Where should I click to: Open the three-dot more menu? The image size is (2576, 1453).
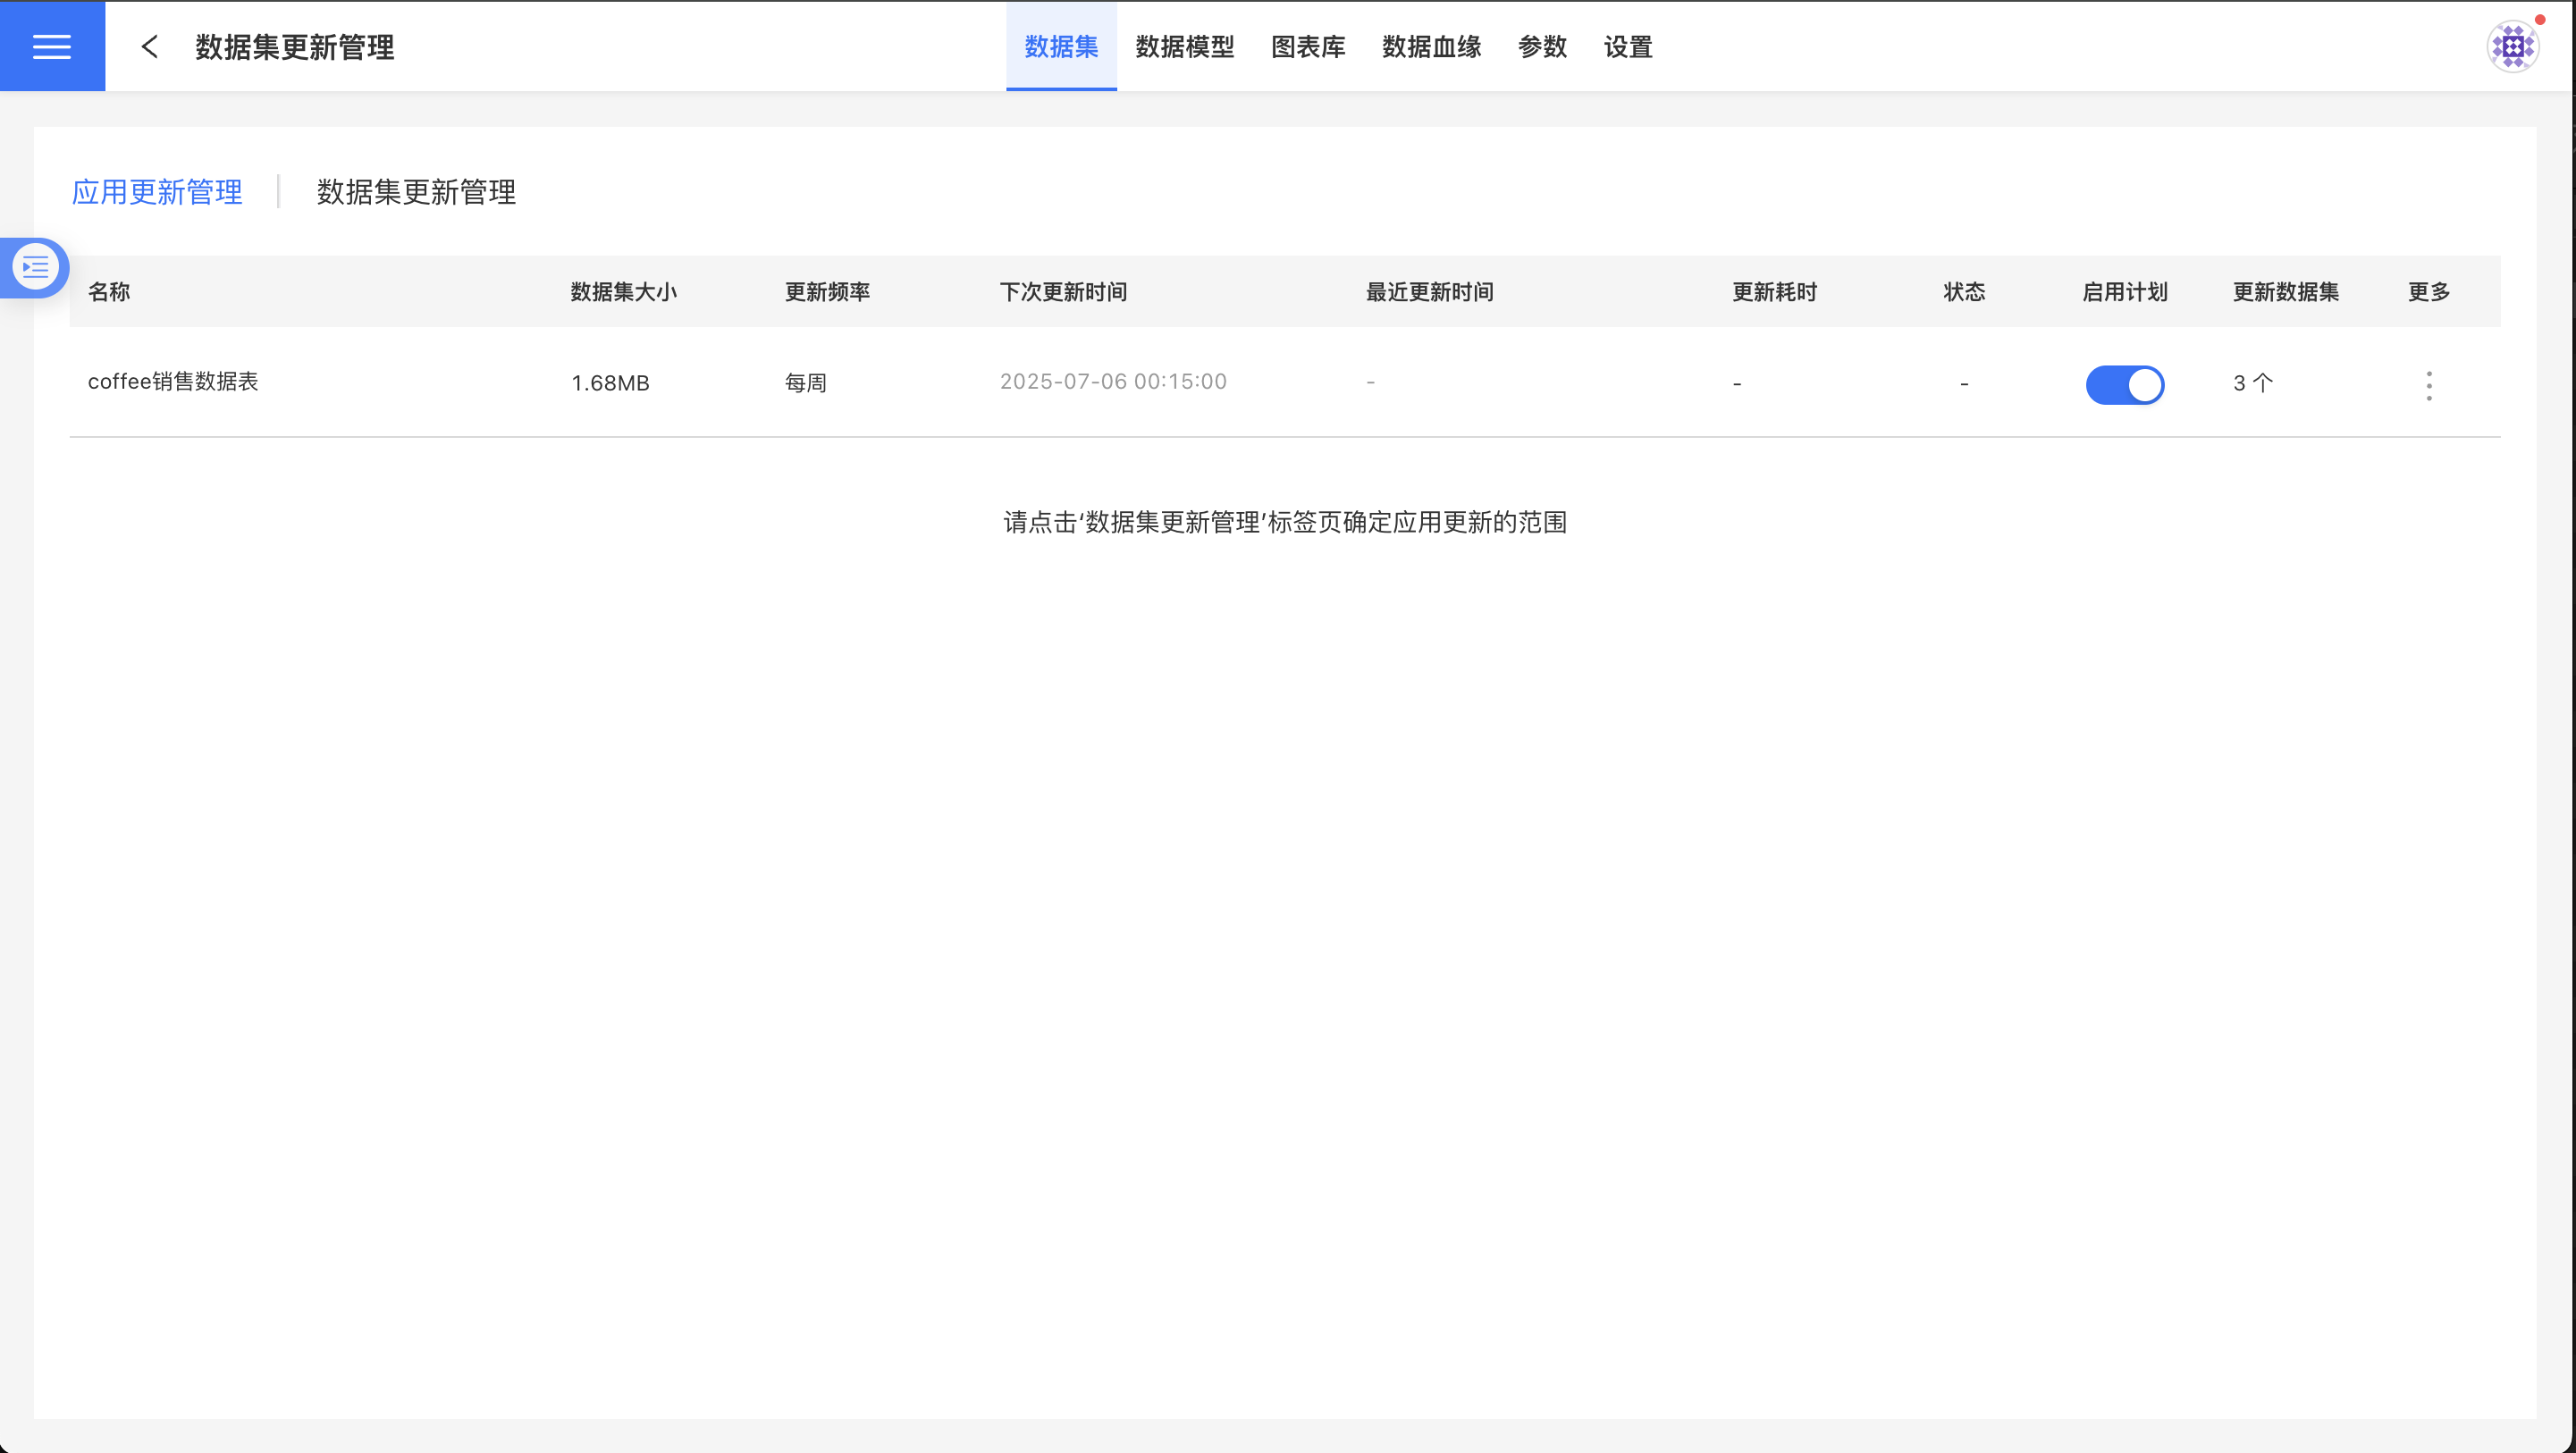pyautogui.click(x=2429, y=385)
